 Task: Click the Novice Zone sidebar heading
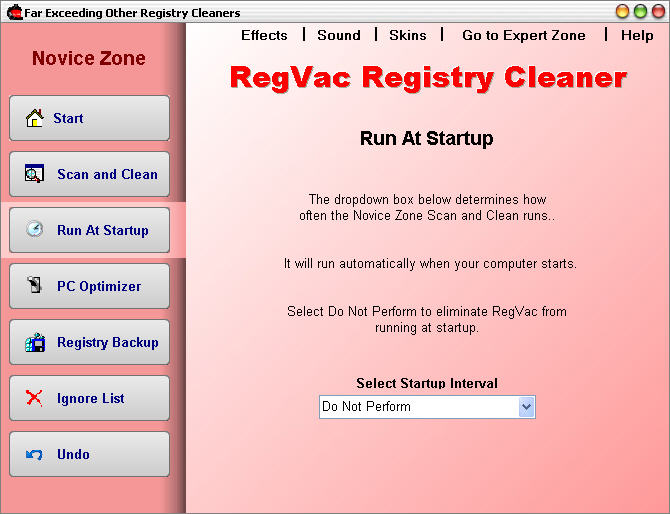89,58
